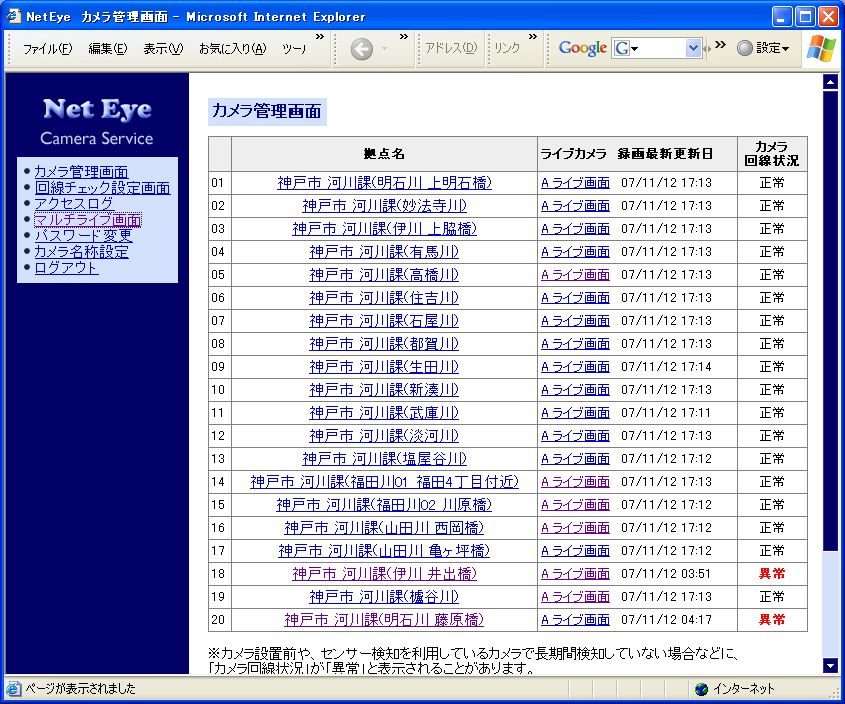Image resolution: width=845 pixels, height=704 pixels.
Task: Click the ログアウト link in sidebar
Action: click(66, 268)
